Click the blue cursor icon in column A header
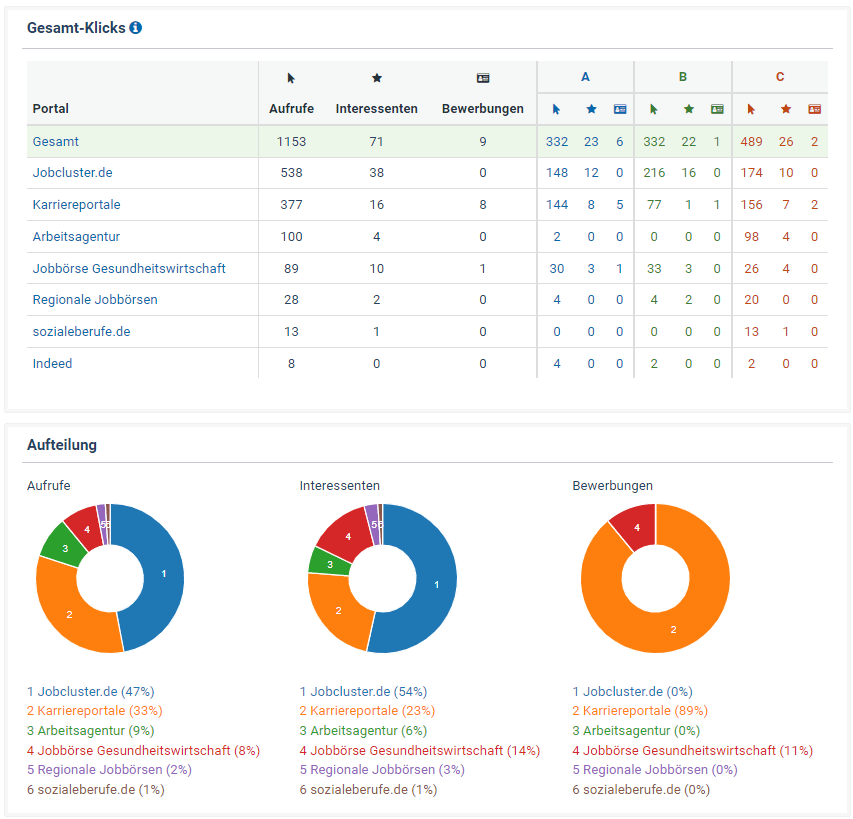The height and width of the screenshot is (819, 853). pos(557,110)
